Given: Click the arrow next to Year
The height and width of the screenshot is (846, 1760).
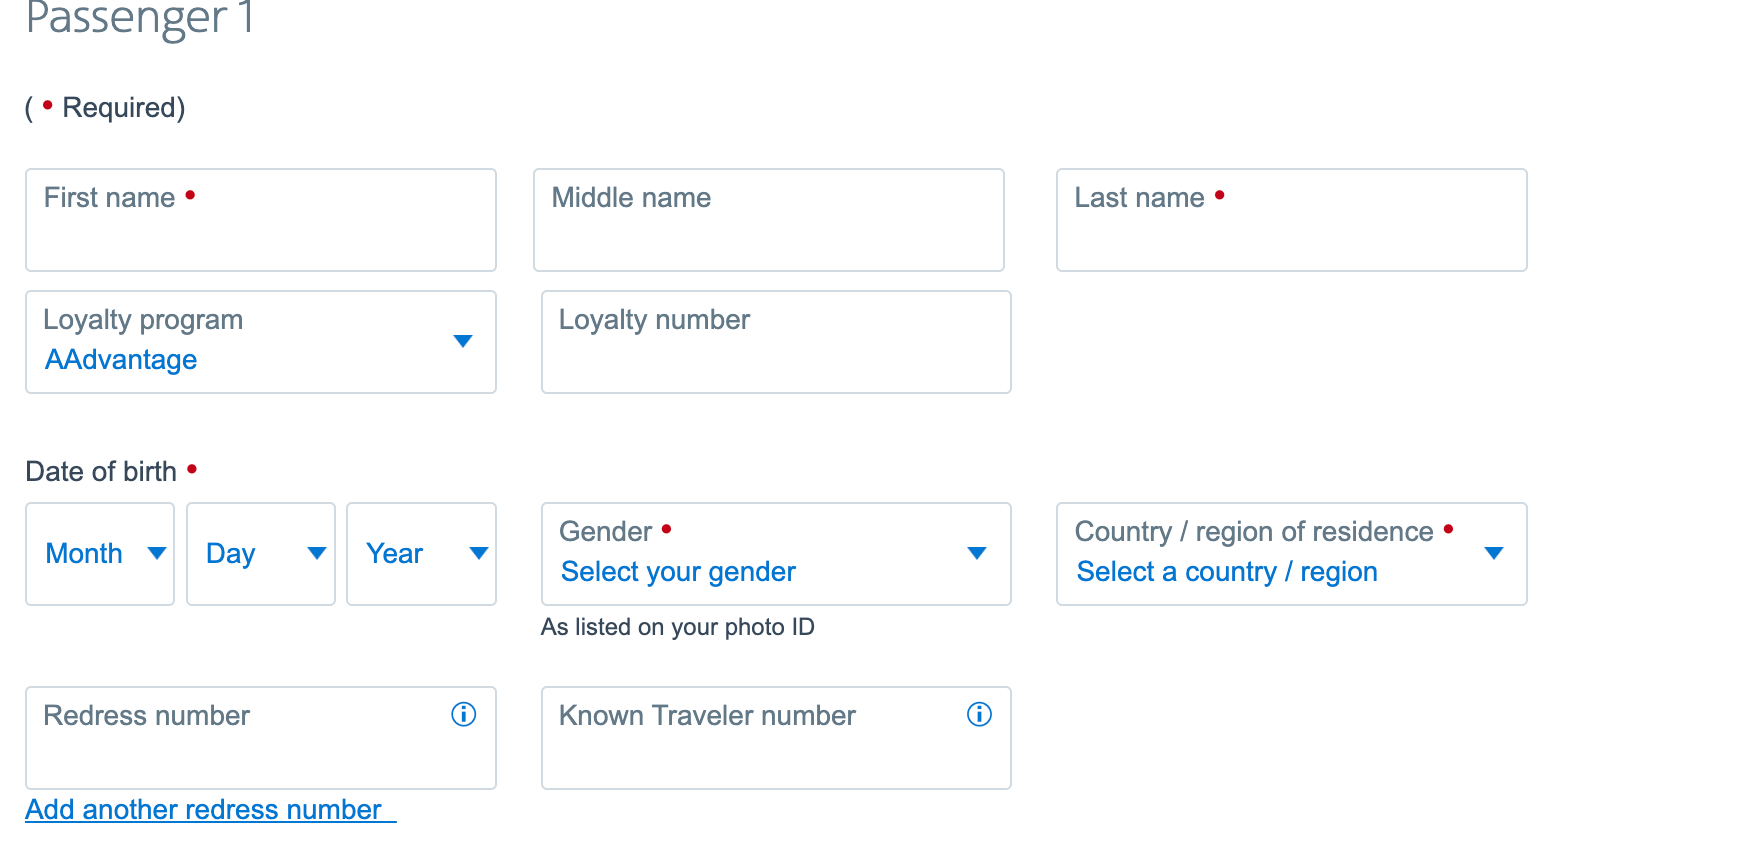Looking at the screenshot, I should (479, 553).
